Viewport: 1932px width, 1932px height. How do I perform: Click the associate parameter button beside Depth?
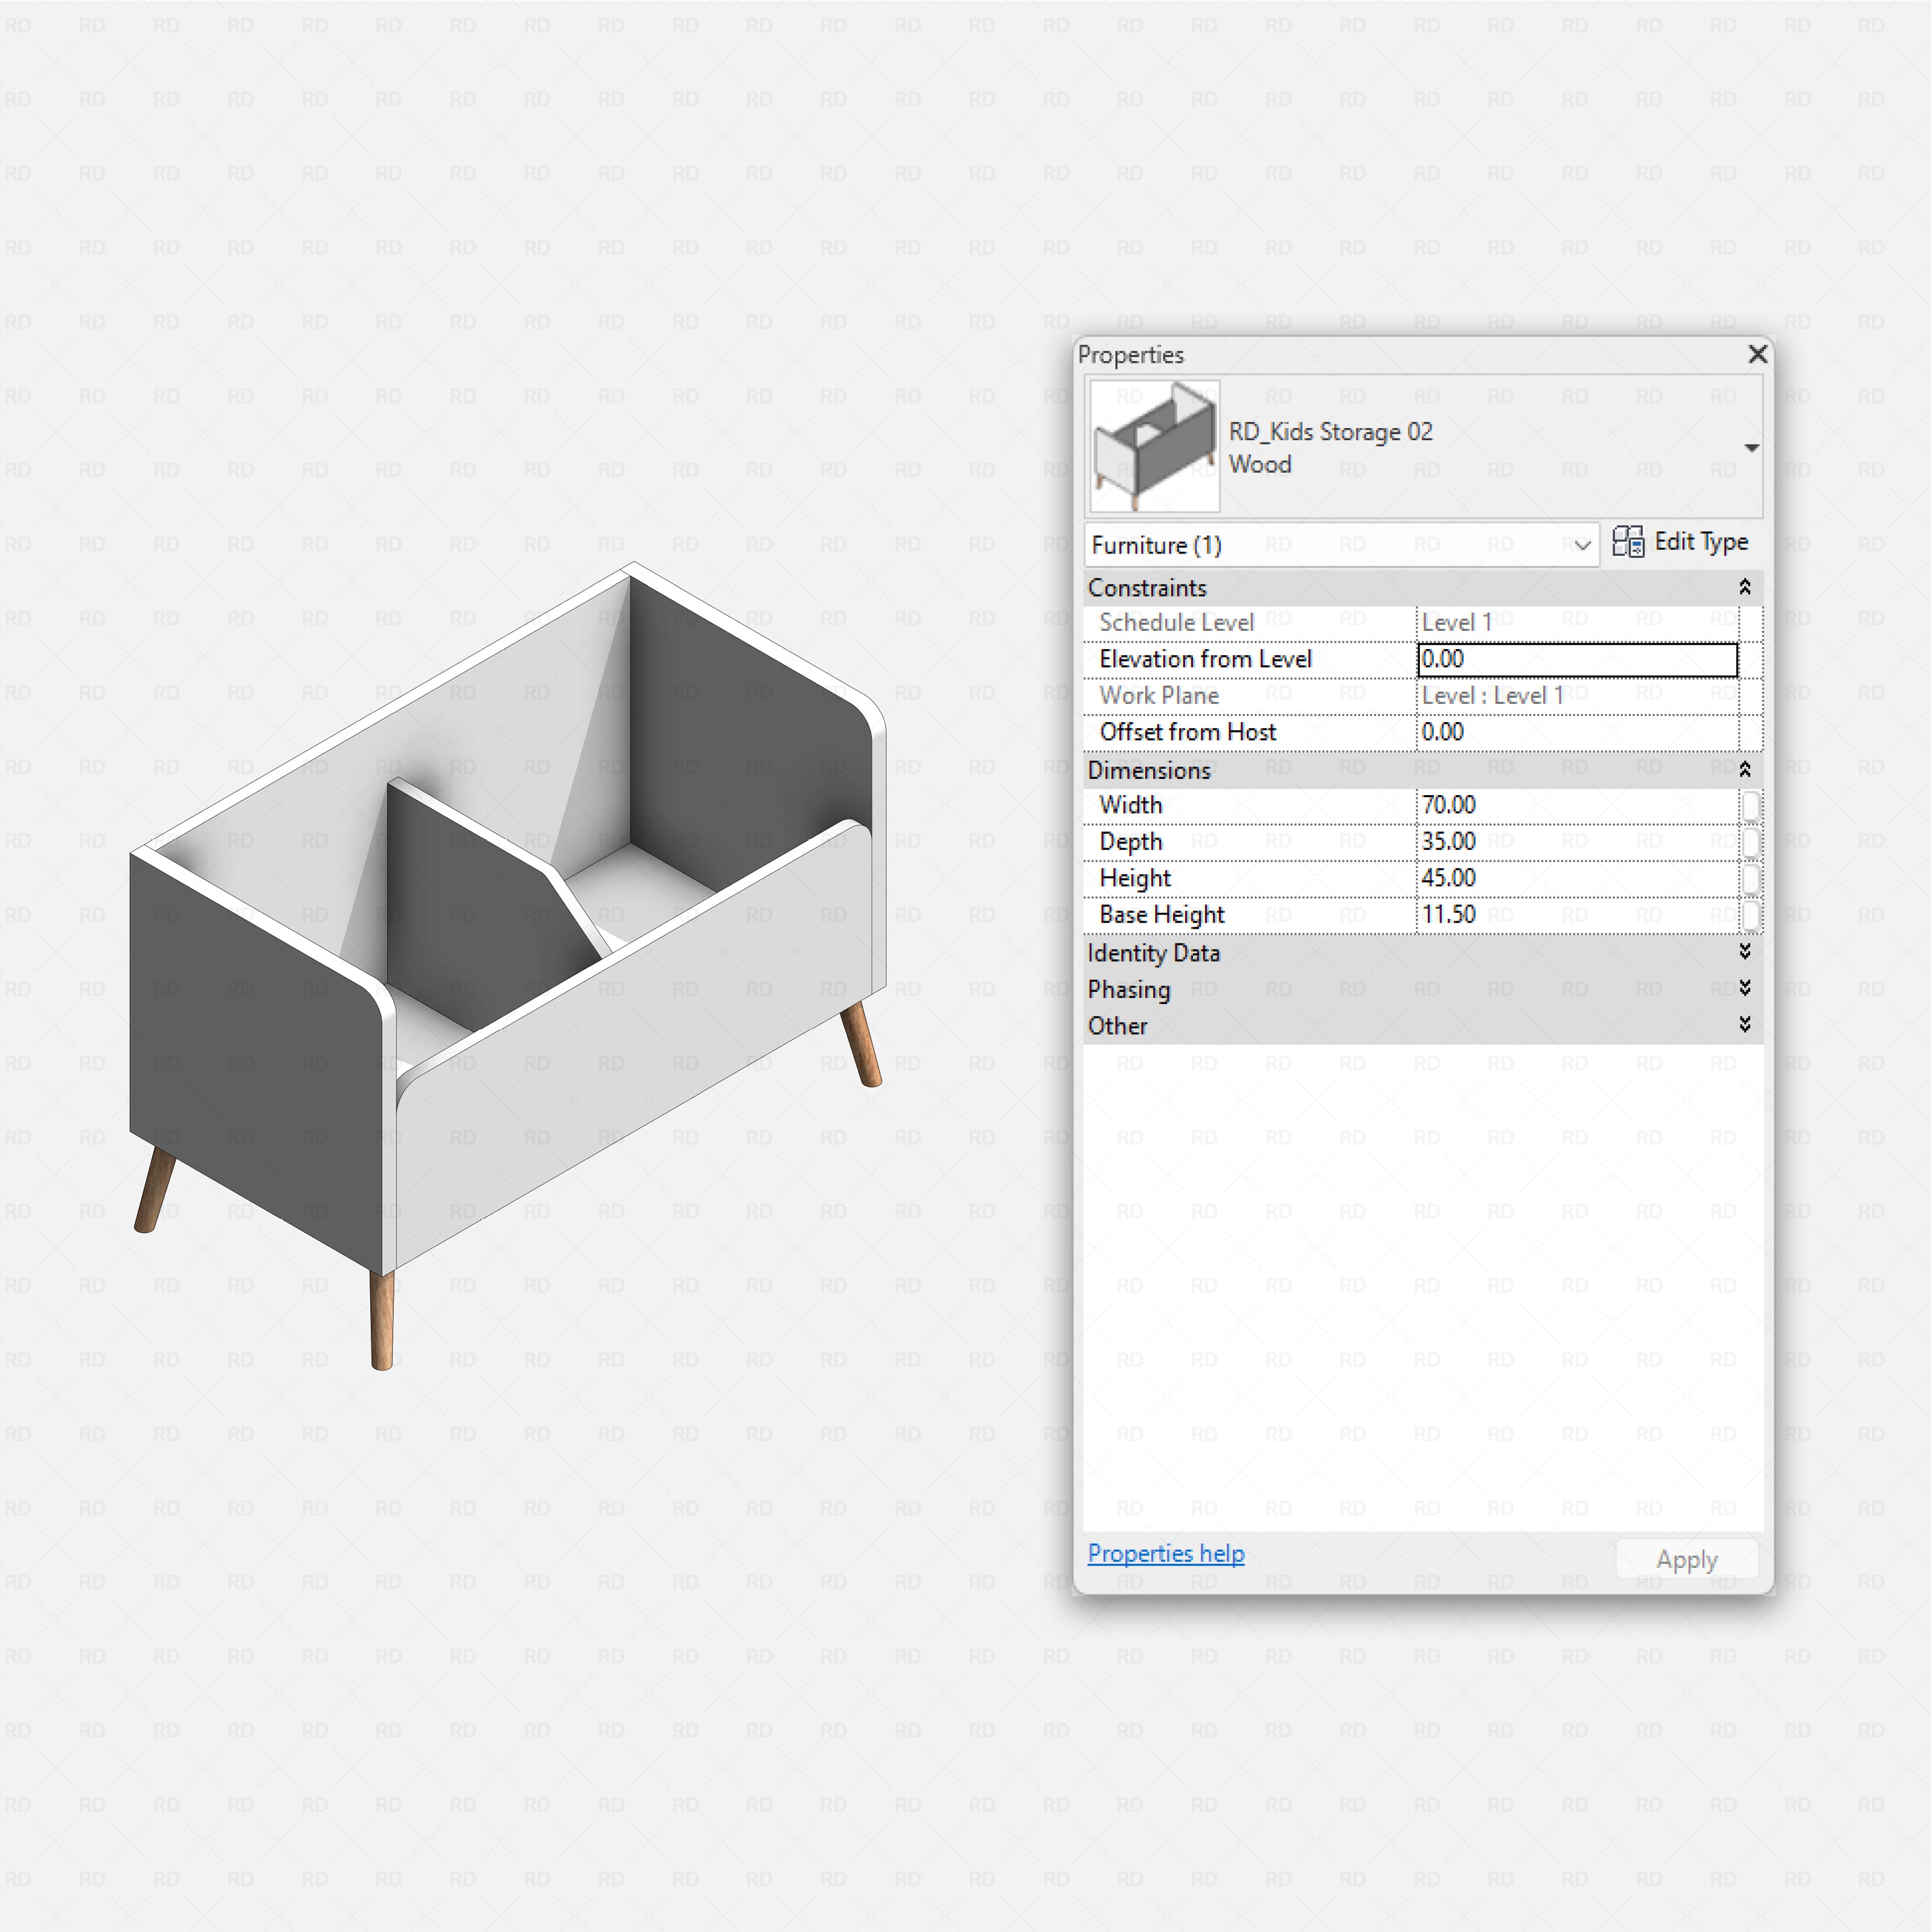point(1752,841)
